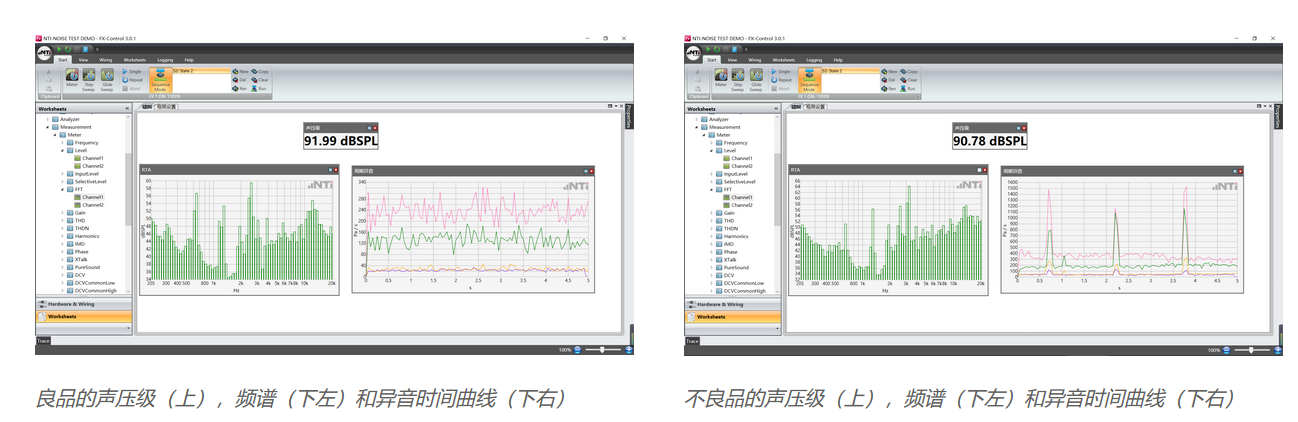Viewport: 1298px width, 422px height.
Task: Click Ren sequence in left window ribbon
Action: (239, 89)
